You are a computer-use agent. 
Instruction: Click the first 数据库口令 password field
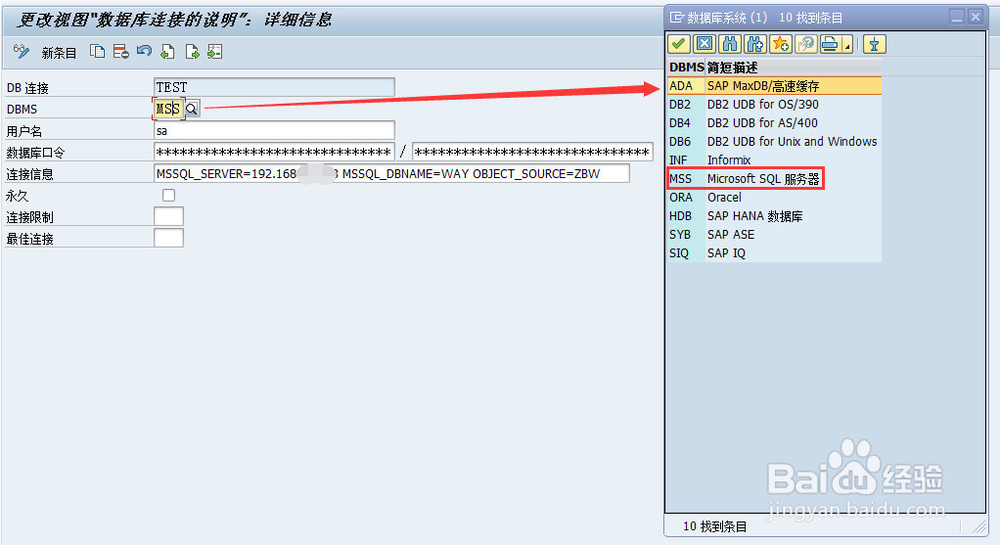(274, 152)
